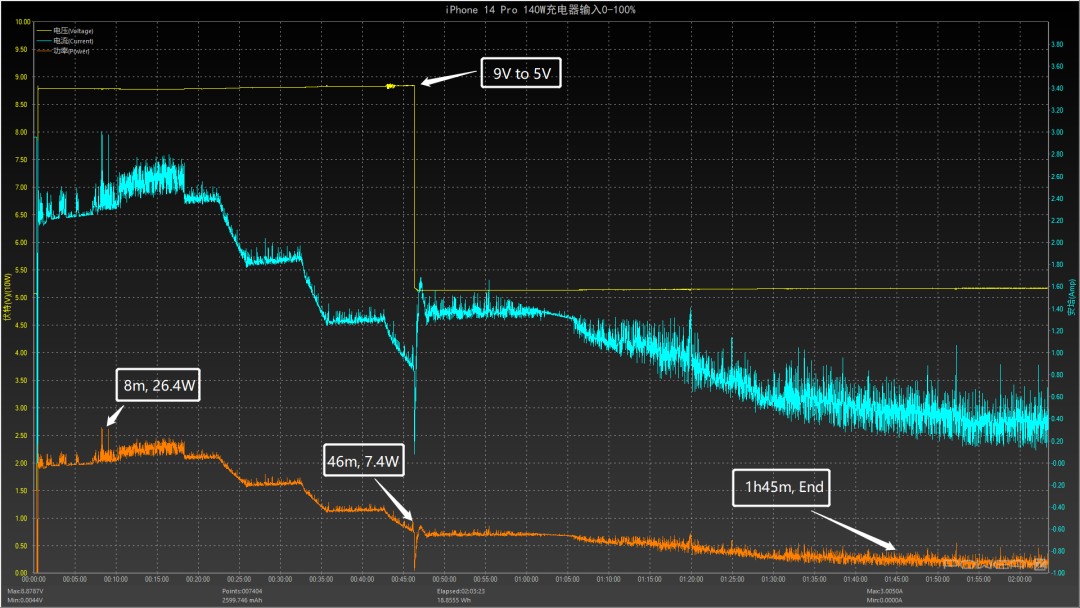Click the 3.50 left axis label
1080x608 pixels.
click(21, 380)
